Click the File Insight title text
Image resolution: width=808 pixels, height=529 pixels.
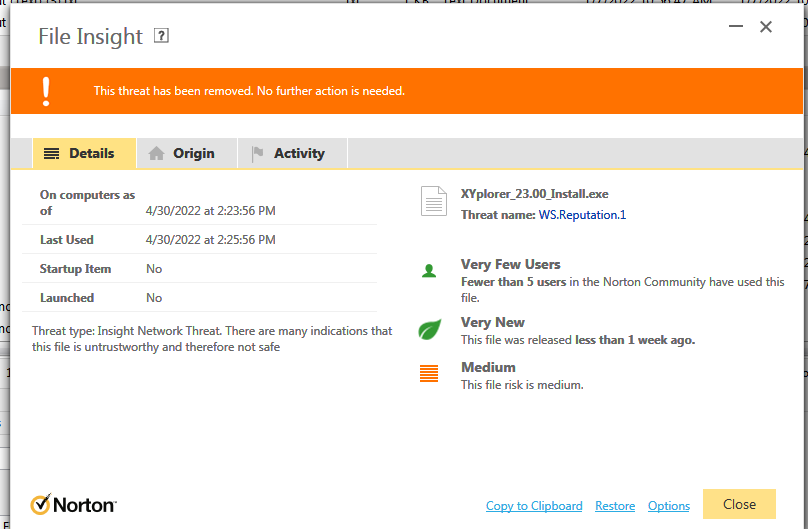point(90,36)
